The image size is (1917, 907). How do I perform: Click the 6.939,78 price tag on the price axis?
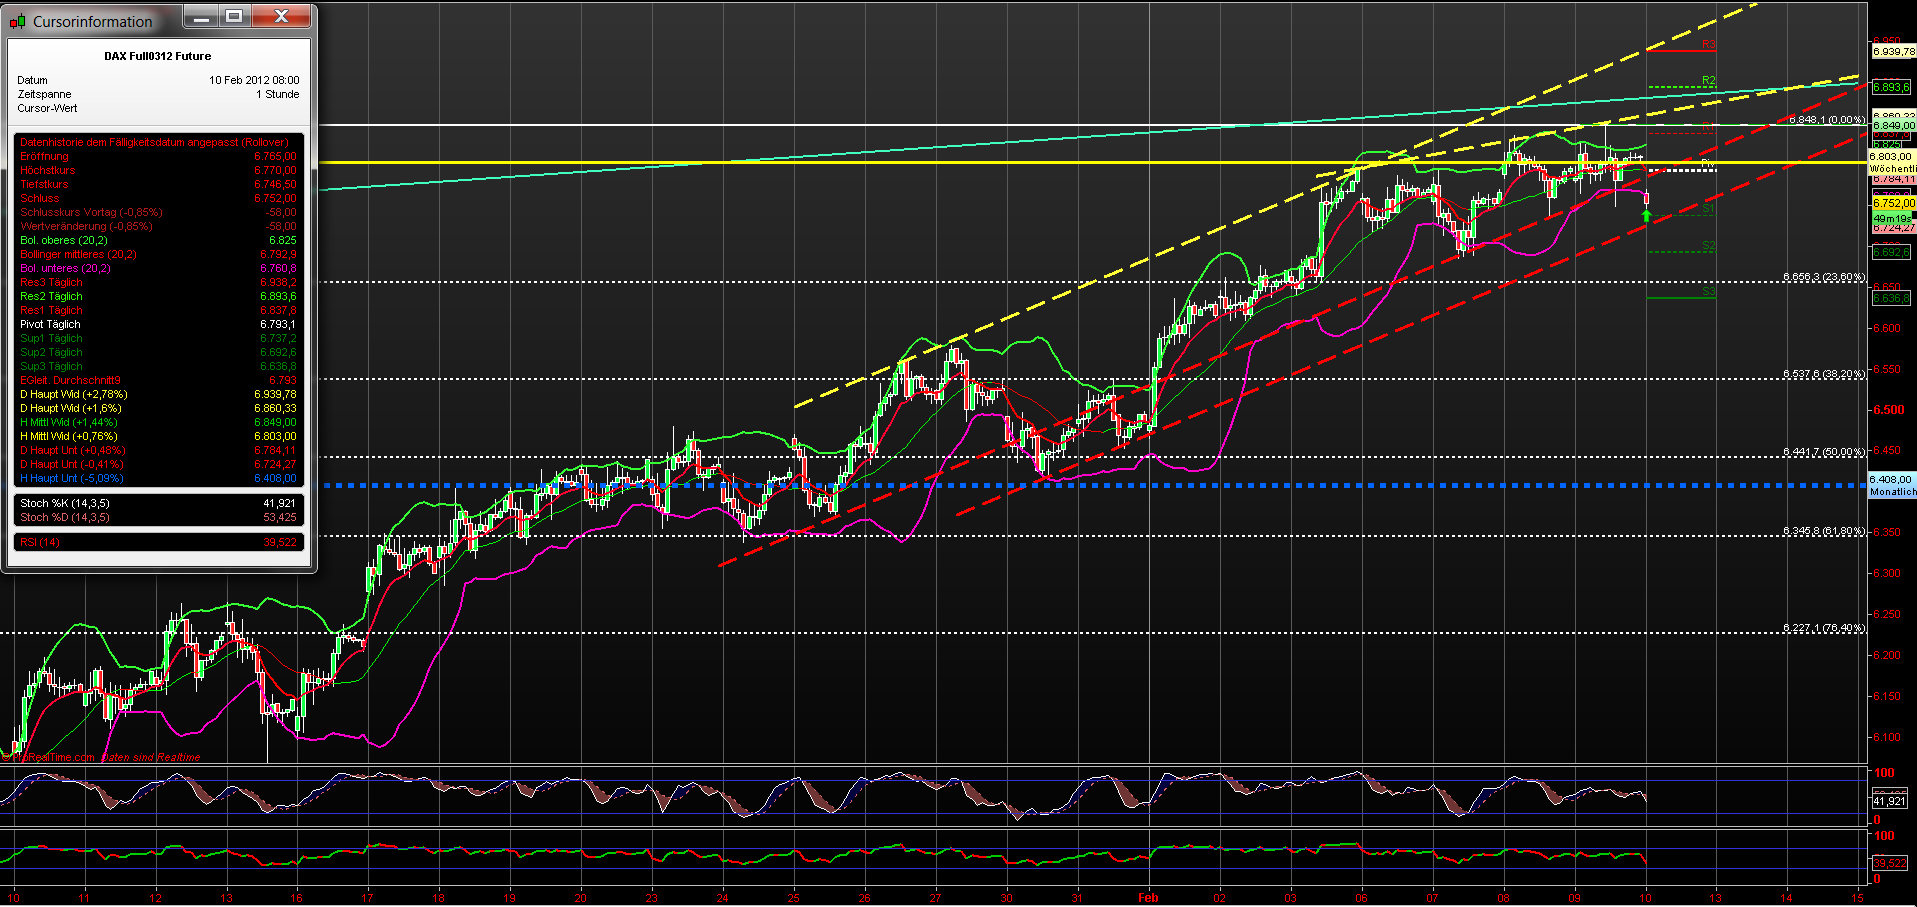[x=1893, y=51]
